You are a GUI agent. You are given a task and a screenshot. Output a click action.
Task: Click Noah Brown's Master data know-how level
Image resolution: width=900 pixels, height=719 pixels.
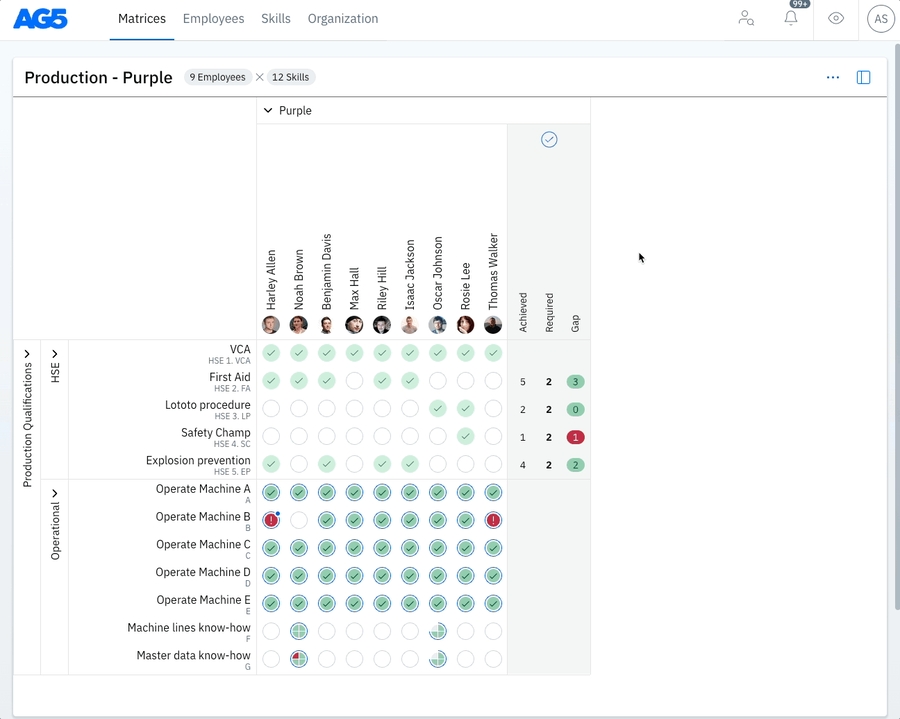pyautogui.click(x=298, y=658)
